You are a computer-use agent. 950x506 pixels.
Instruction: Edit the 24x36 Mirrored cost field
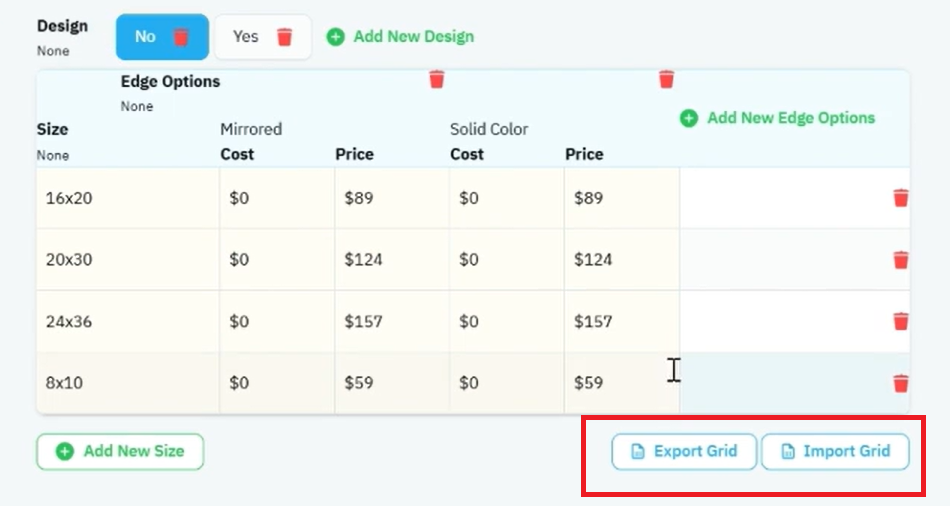(x=277, y=321)
